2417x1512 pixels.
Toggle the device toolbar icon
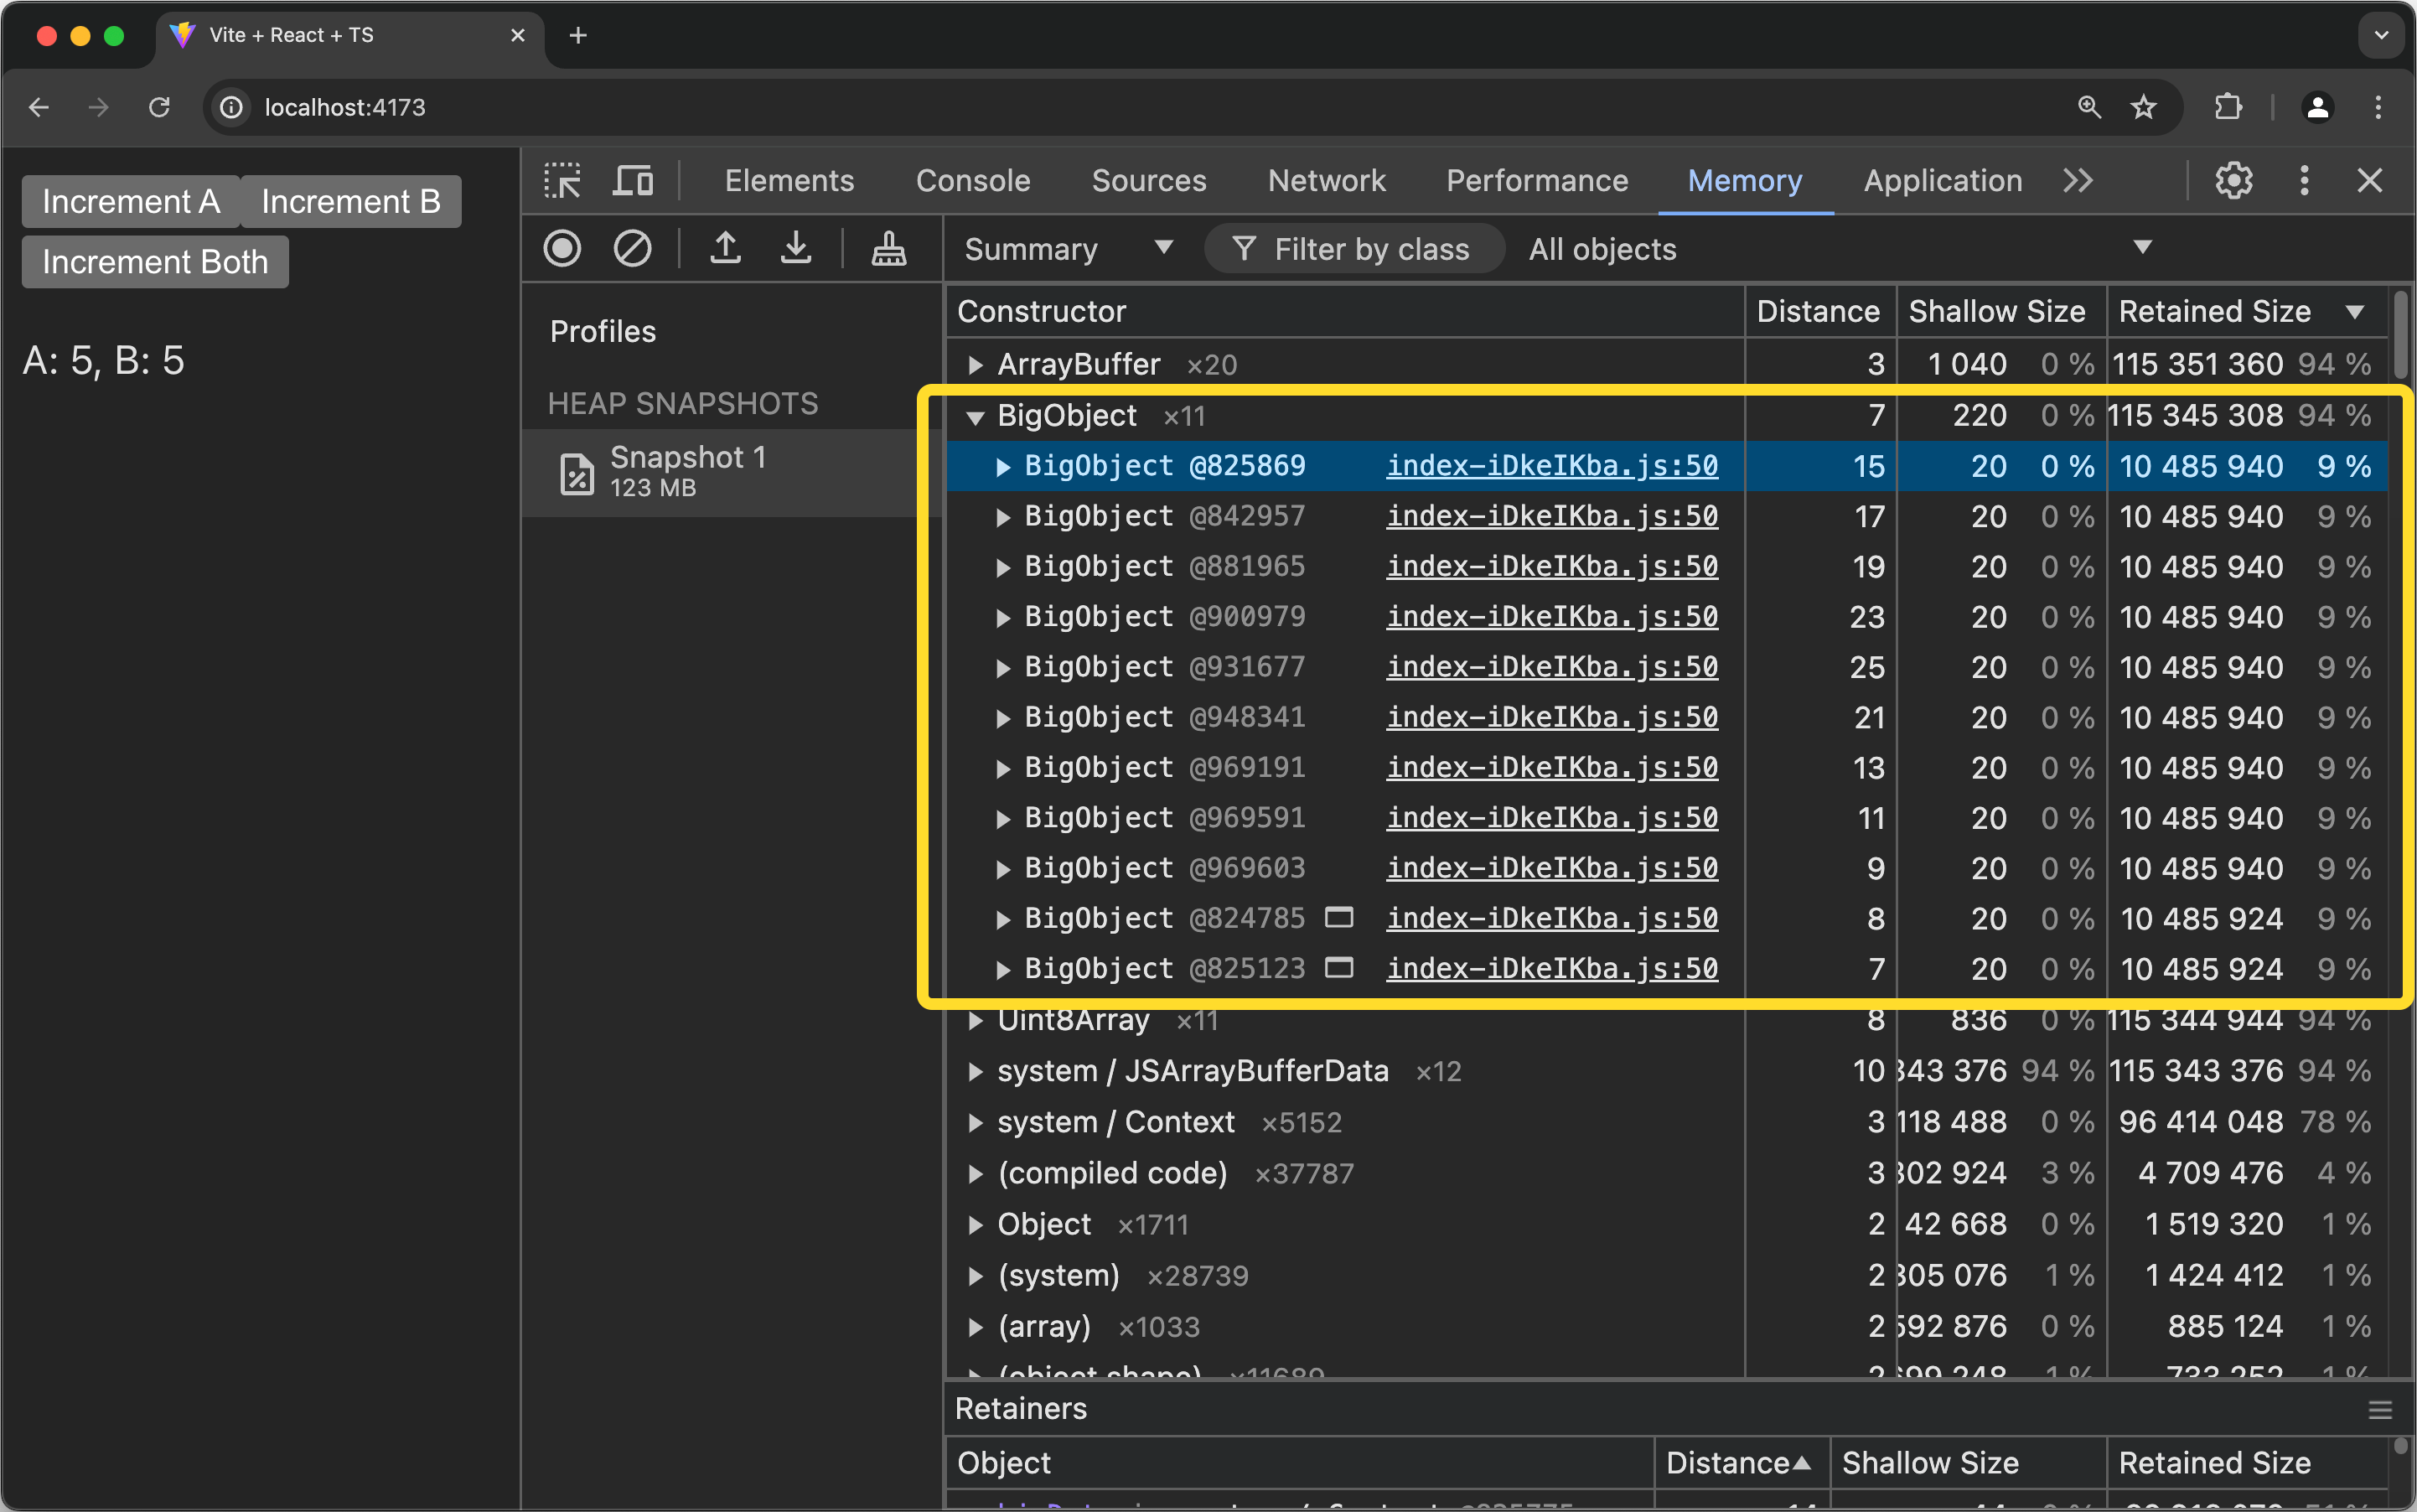click(x=633, y=181)
